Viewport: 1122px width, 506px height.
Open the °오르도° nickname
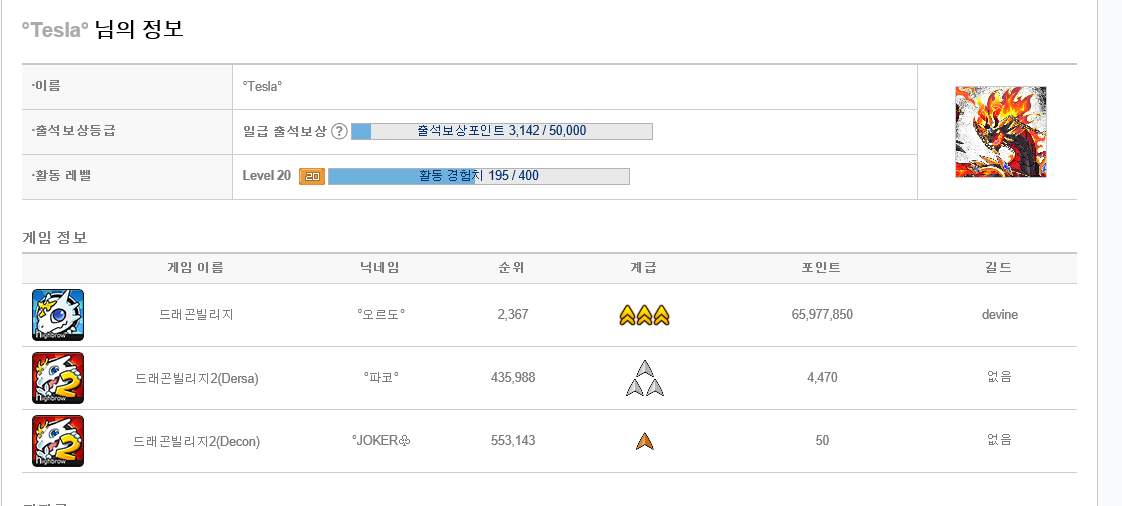pos(381,315)
